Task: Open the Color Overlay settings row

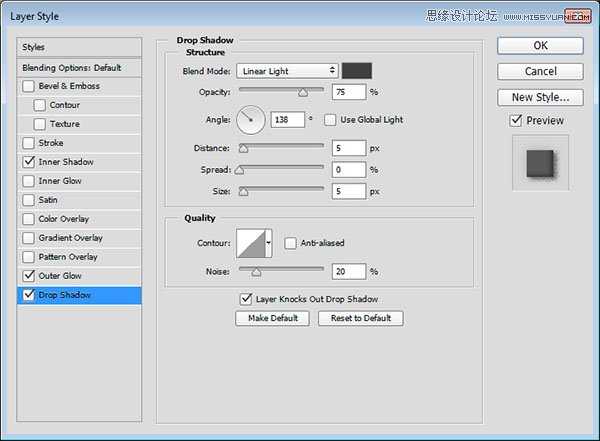Action: 79,219
